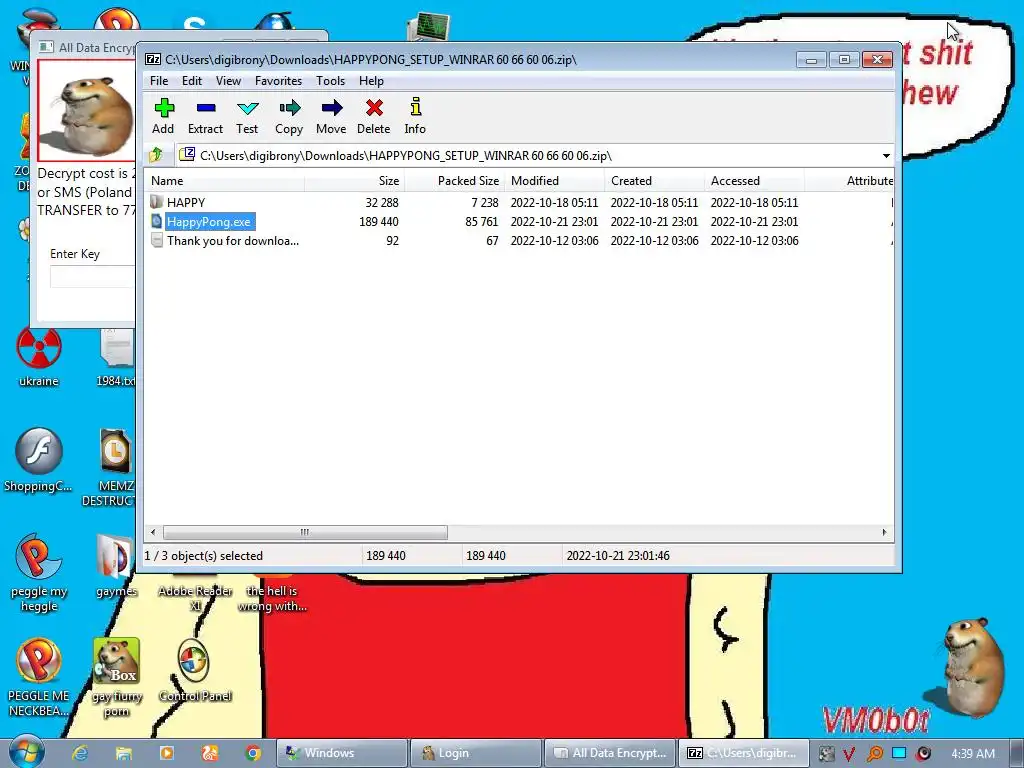
Task: Open Windows Media Player taskbar icon
Action: (167, 753)
